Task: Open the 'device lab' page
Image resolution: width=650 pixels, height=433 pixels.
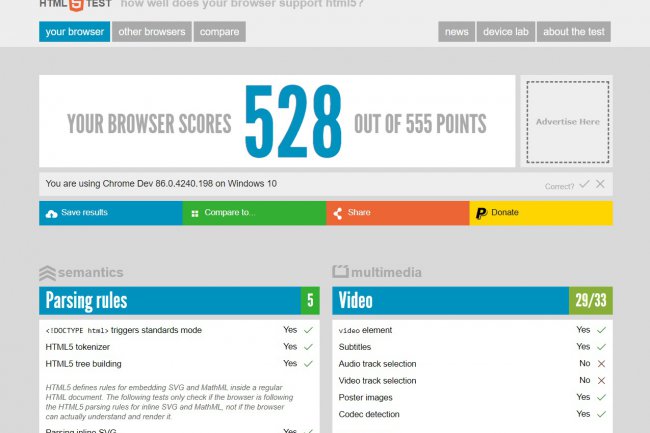Action: pos(506,32)
